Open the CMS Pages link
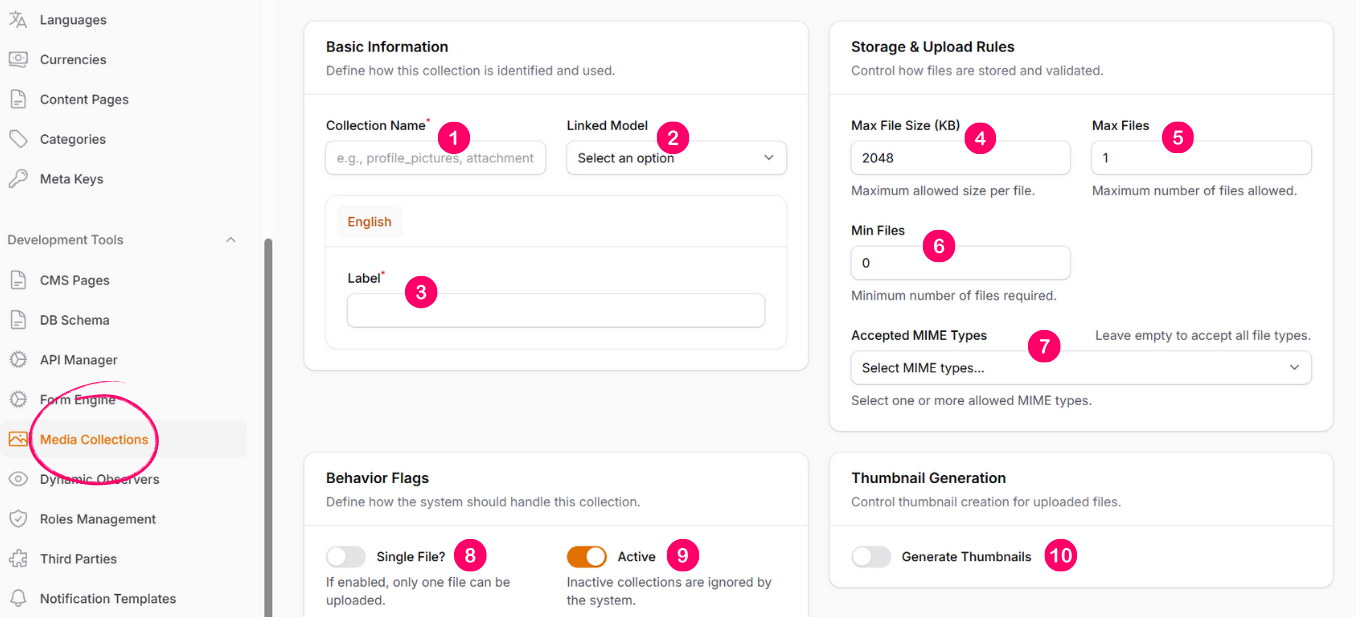The width and height of the screenshot is (1366, 617). (75, 280)
